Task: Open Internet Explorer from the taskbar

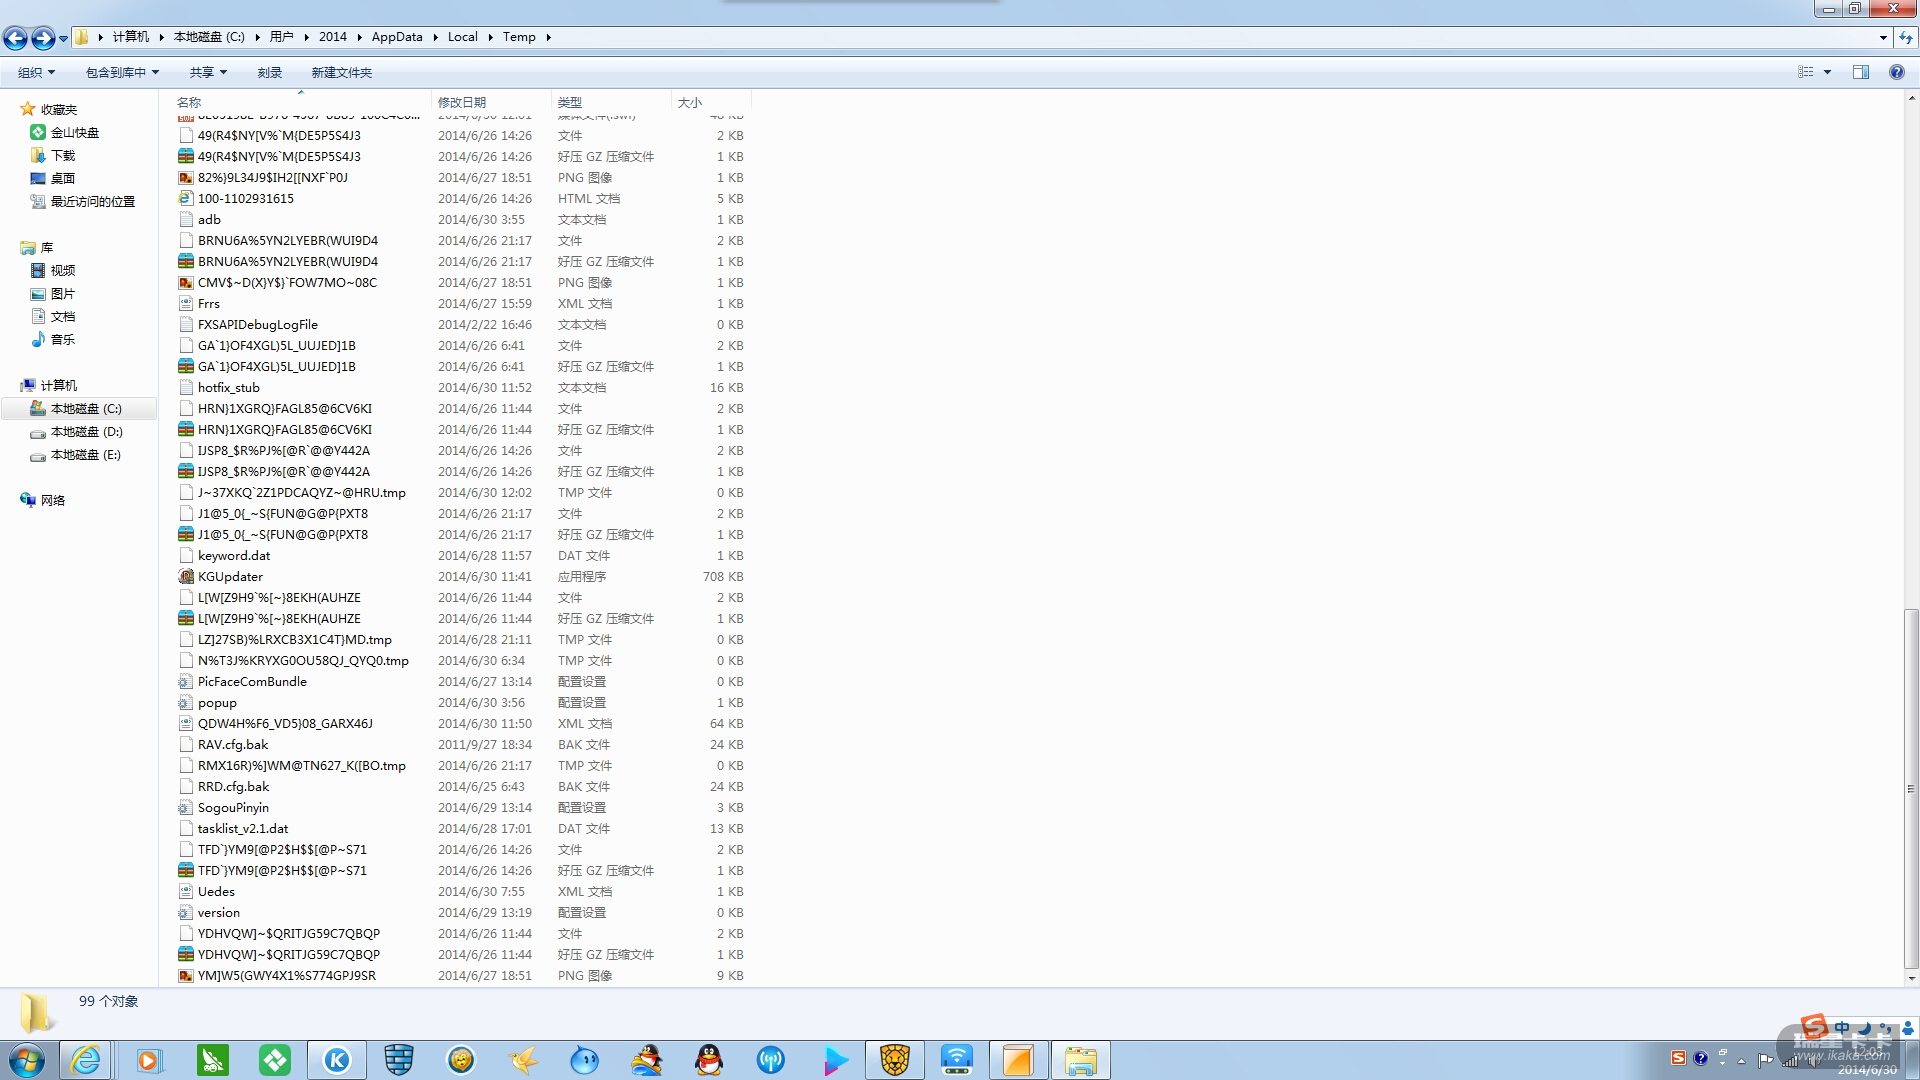Action: click(x=86, y=1060)
